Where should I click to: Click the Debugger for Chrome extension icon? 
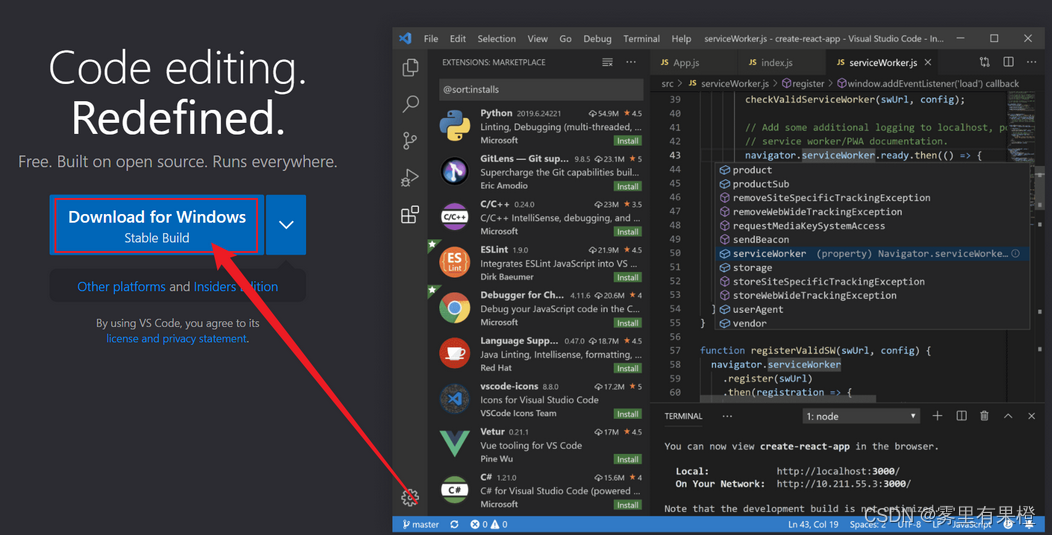(455, 308)
